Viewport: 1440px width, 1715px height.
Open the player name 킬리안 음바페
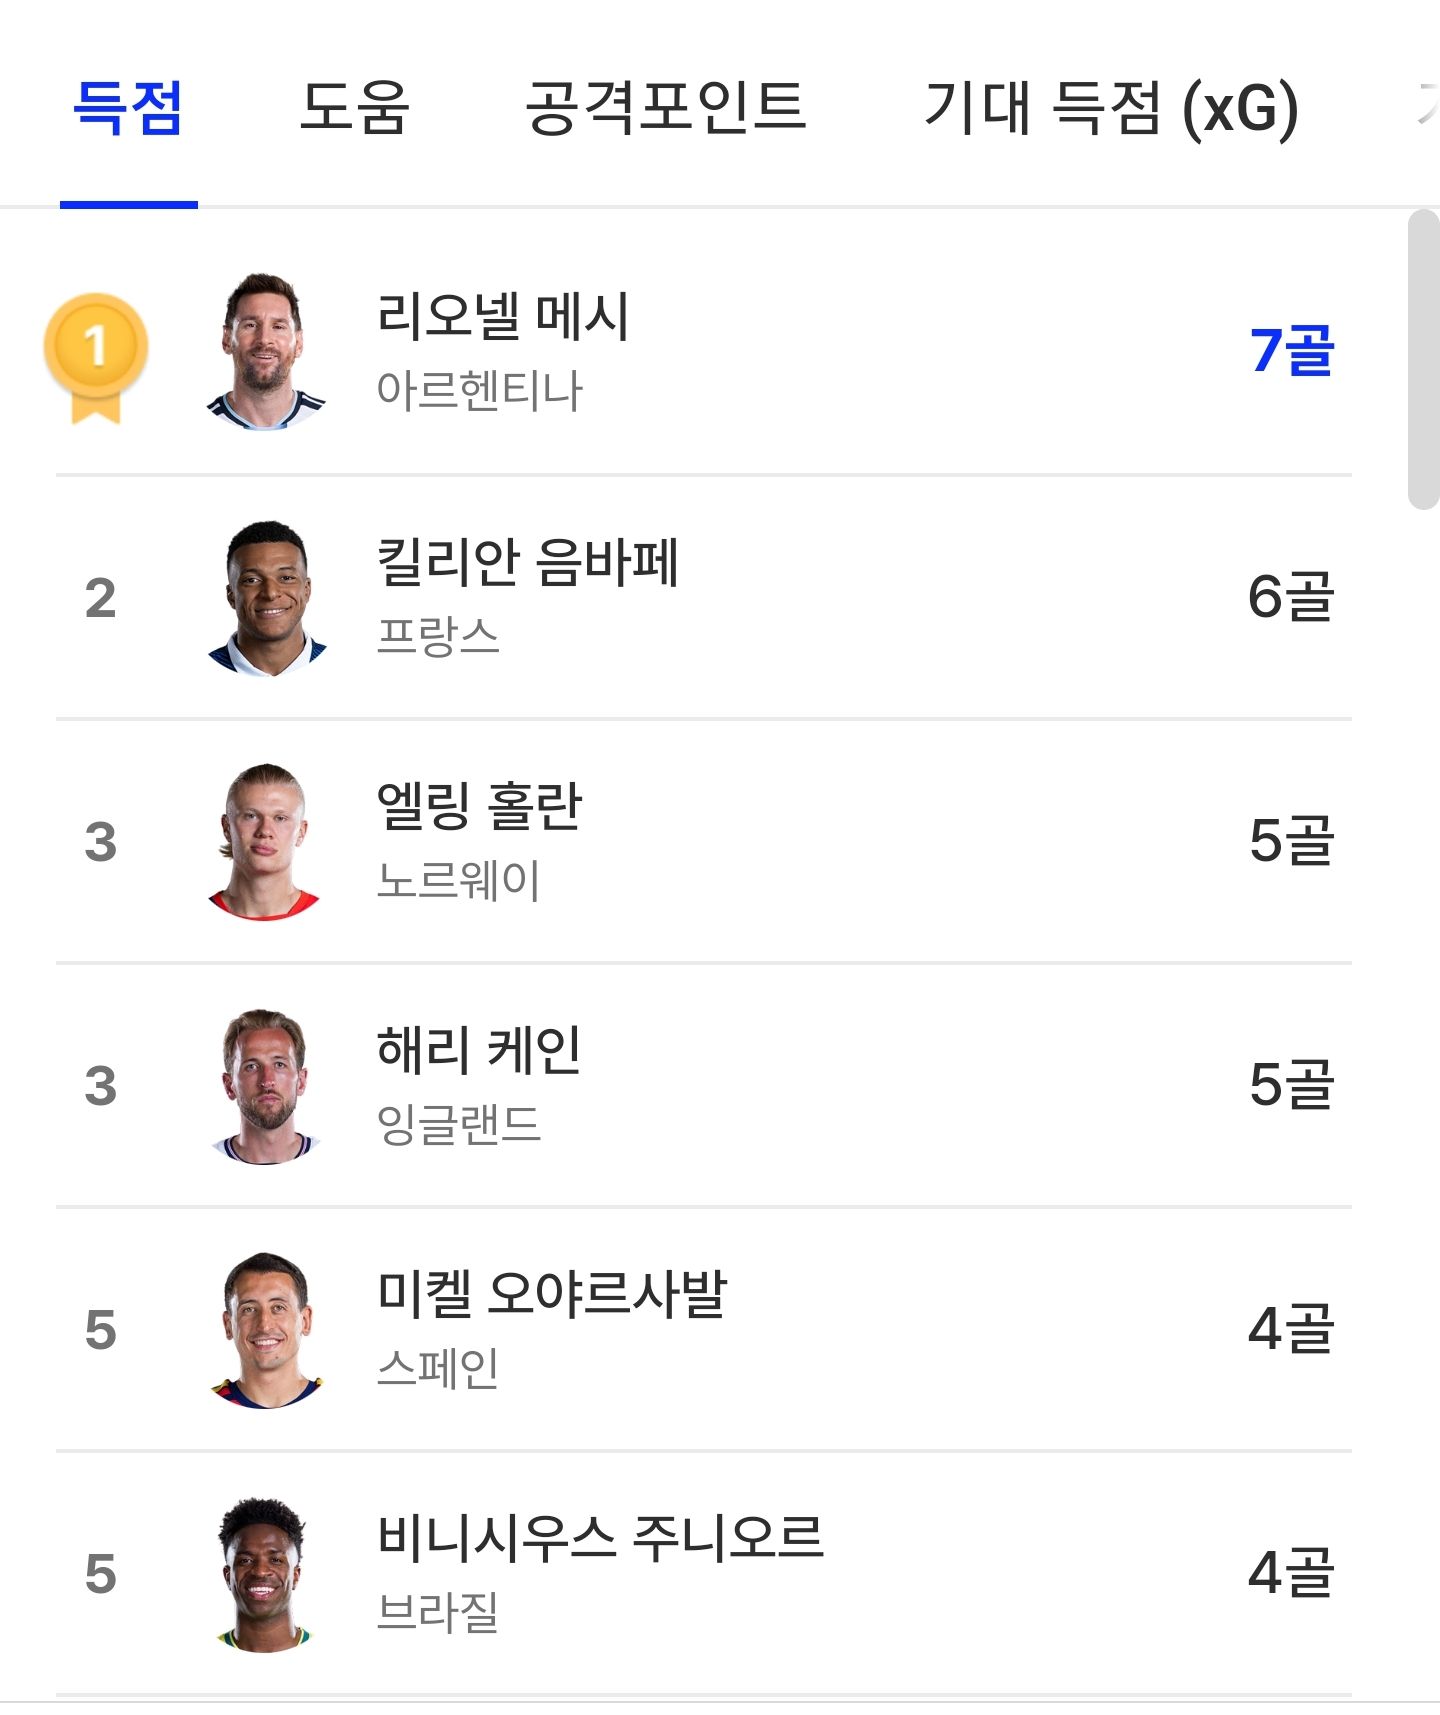pyautogui.click(x=528, y=562)
